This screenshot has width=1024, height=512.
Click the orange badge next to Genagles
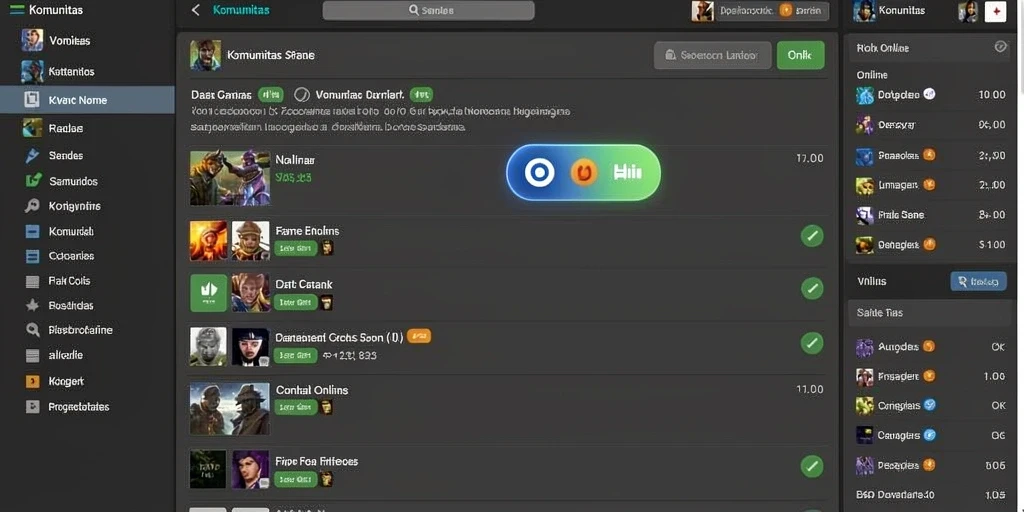coord(929,244)
